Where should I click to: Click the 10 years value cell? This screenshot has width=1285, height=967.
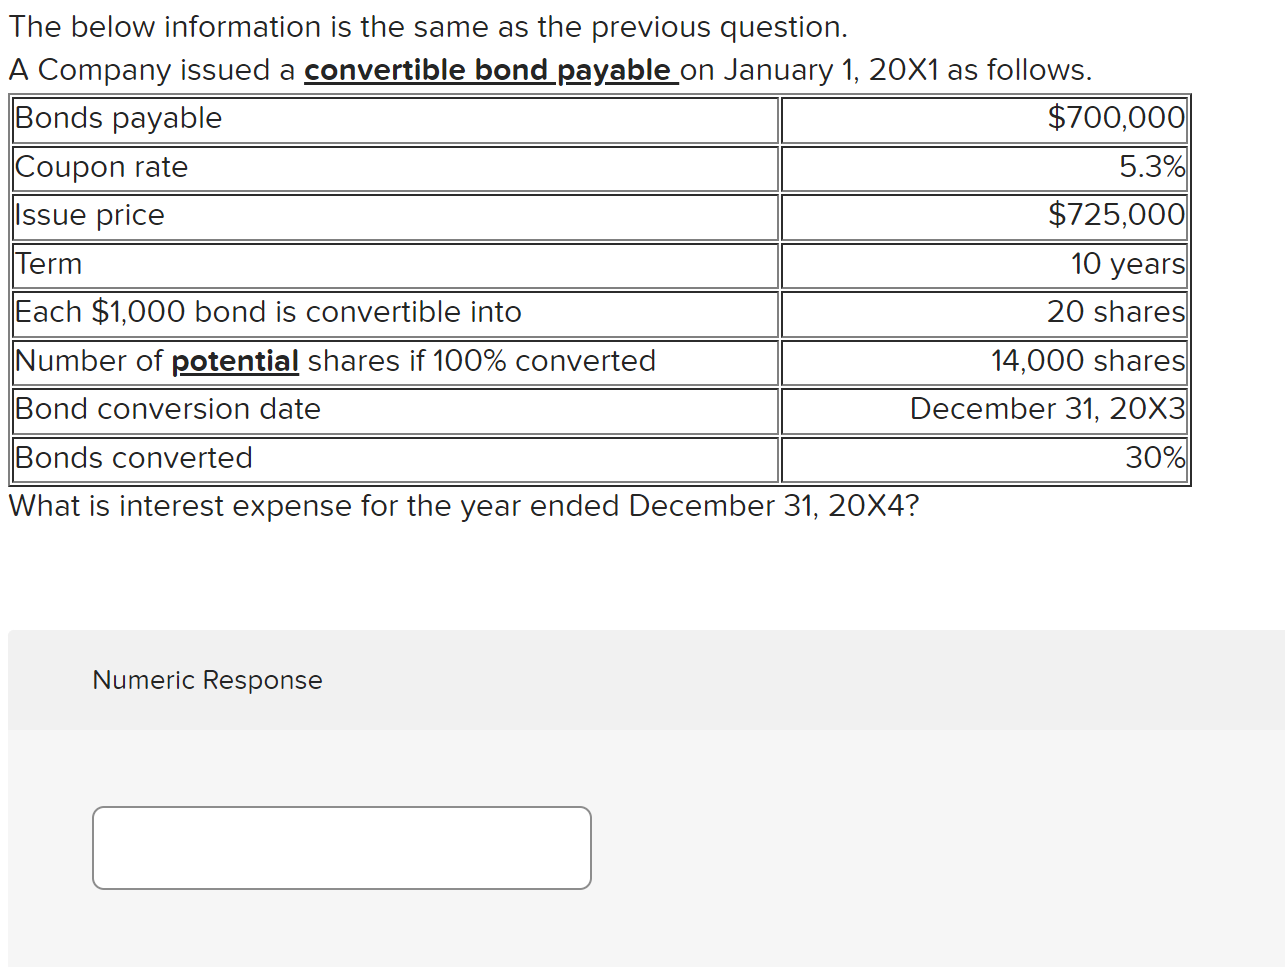coord(1117,264)
